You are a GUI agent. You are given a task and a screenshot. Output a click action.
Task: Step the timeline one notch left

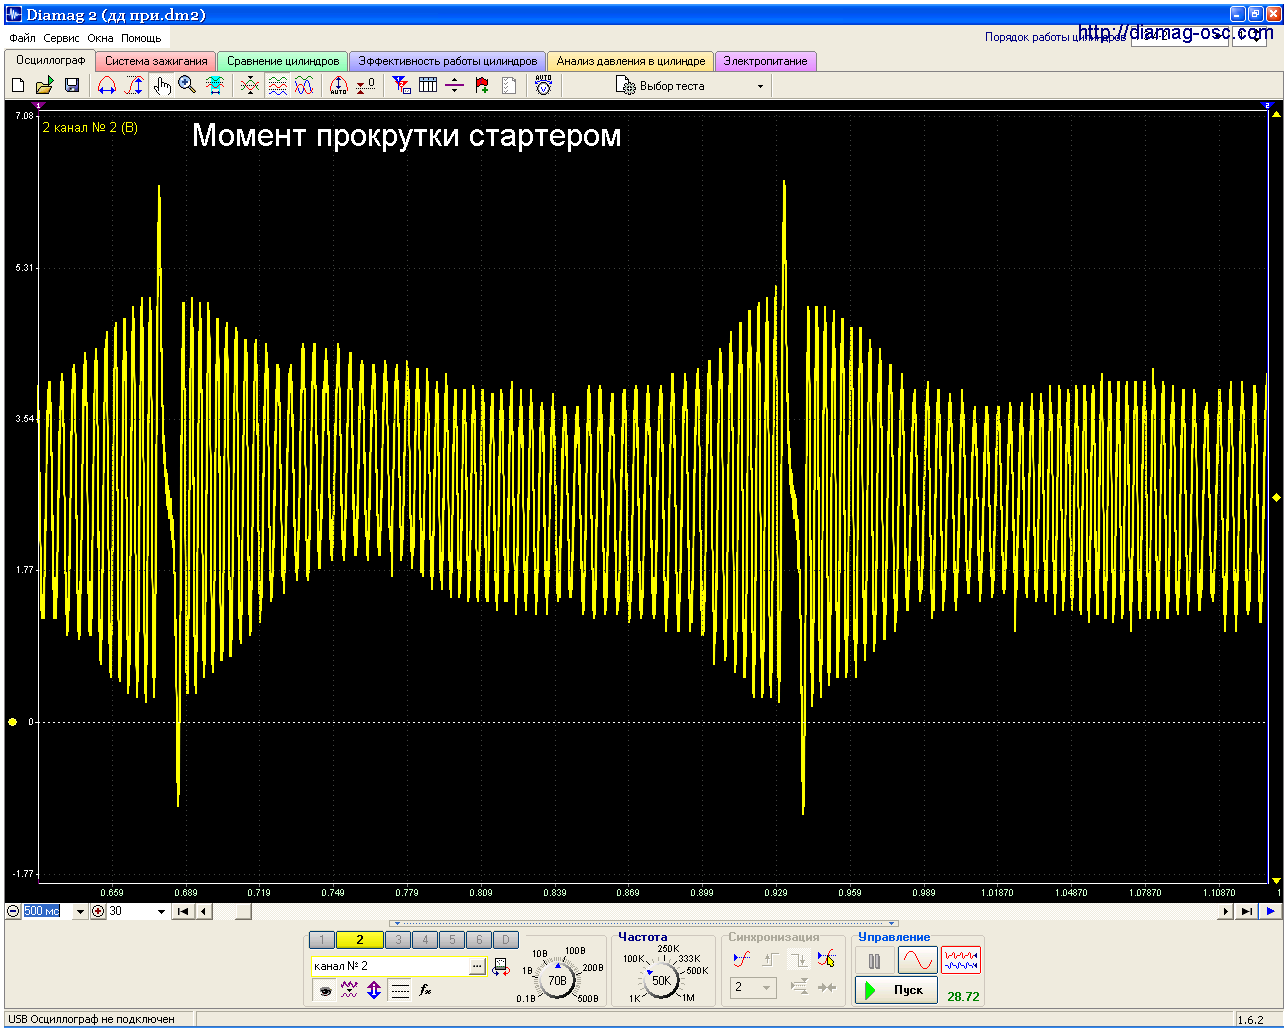tap(204, 911)
